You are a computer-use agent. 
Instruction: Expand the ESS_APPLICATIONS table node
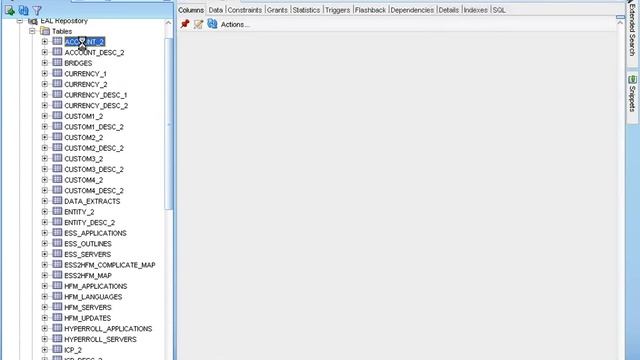click(44, 233)
